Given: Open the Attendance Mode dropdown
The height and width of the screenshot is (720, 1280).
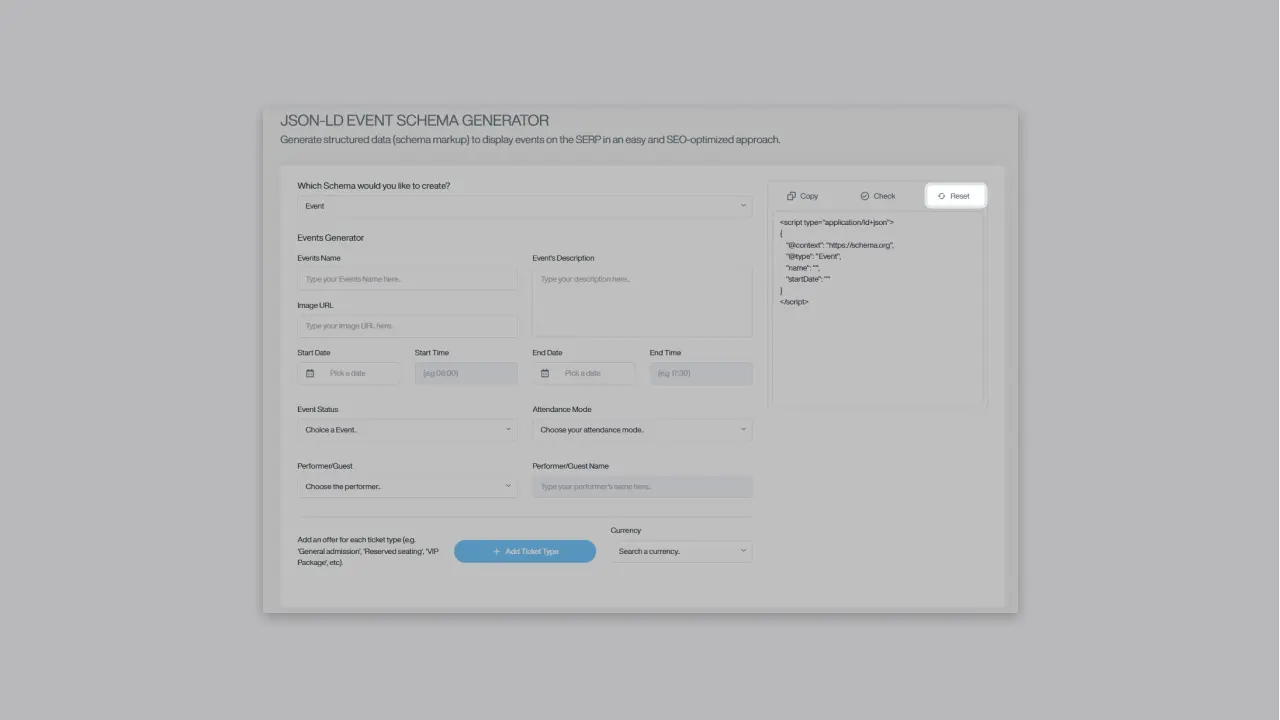Looking at the screenshot, I should [642, 430].
